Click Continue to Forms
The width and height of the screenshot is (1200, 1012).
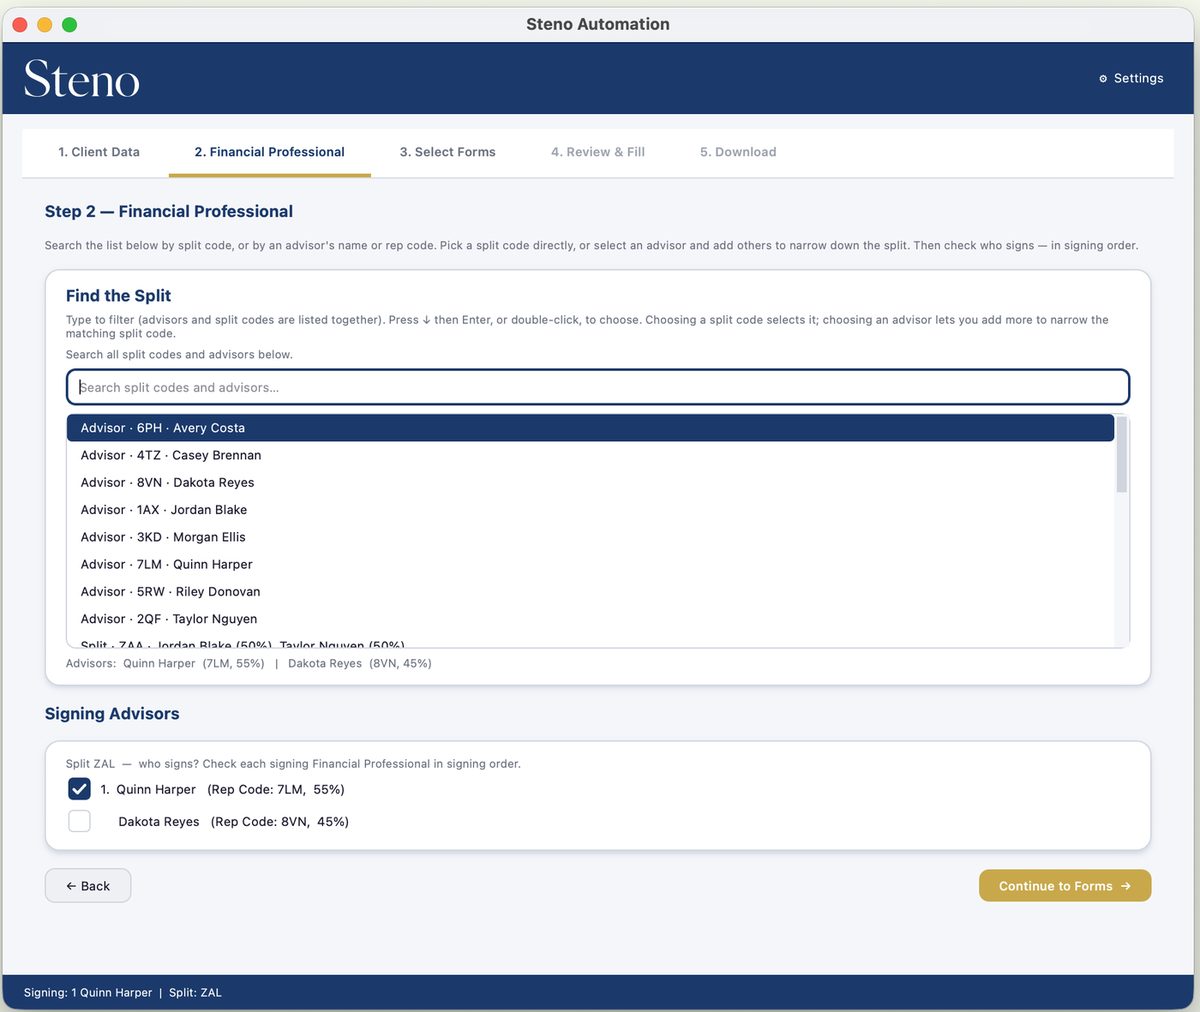[1065, 886]
